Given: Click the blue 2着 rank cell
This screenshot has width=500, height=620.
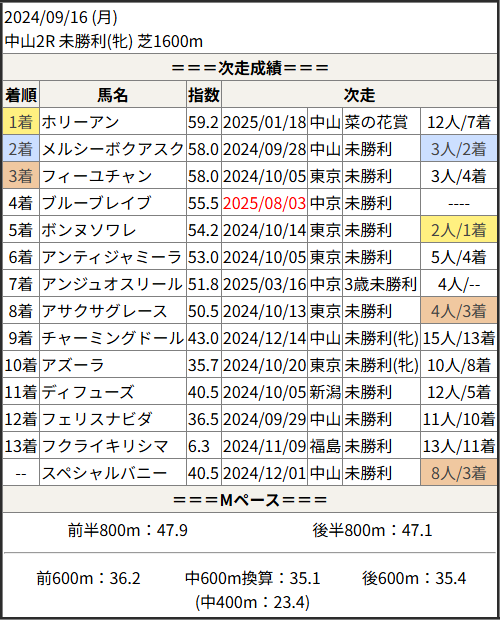Looking at the screenshot, I should [21, 149].
